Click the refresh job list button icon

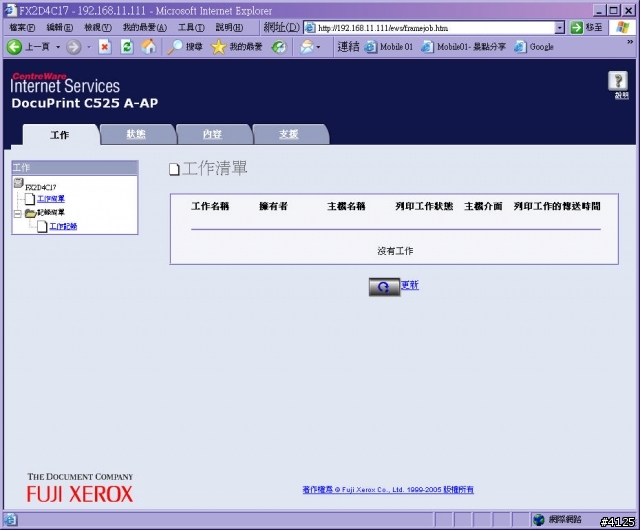384,287
